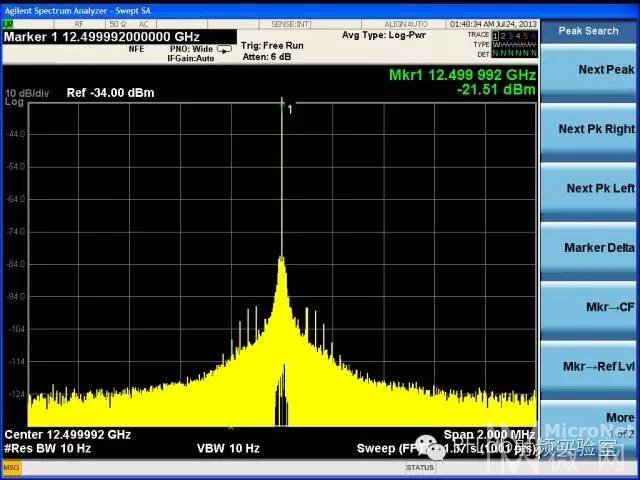Click Center 12.499992 GHz readout
The image size is (640, 480).
click(68, 435)
